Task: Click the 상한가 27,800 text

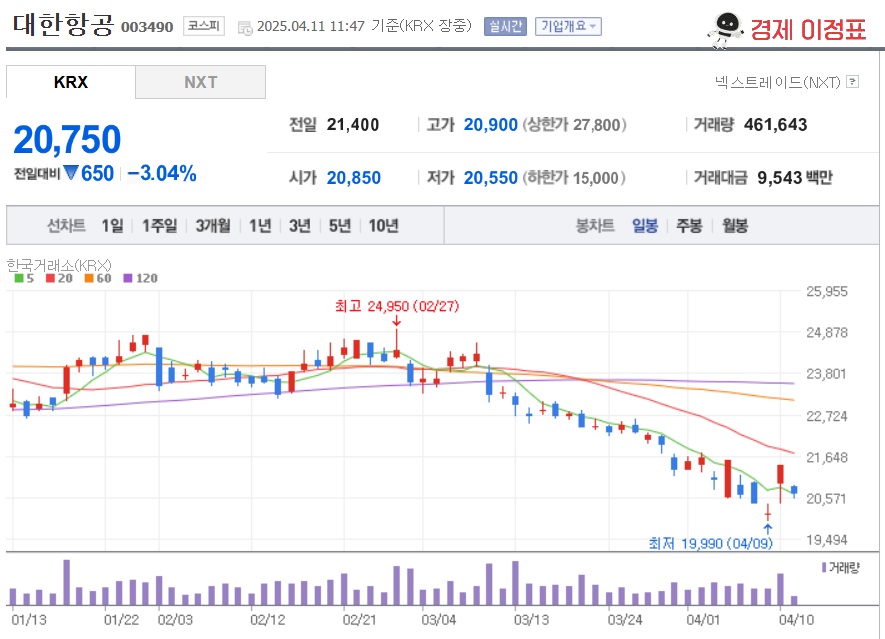Action: coord(575,125)
